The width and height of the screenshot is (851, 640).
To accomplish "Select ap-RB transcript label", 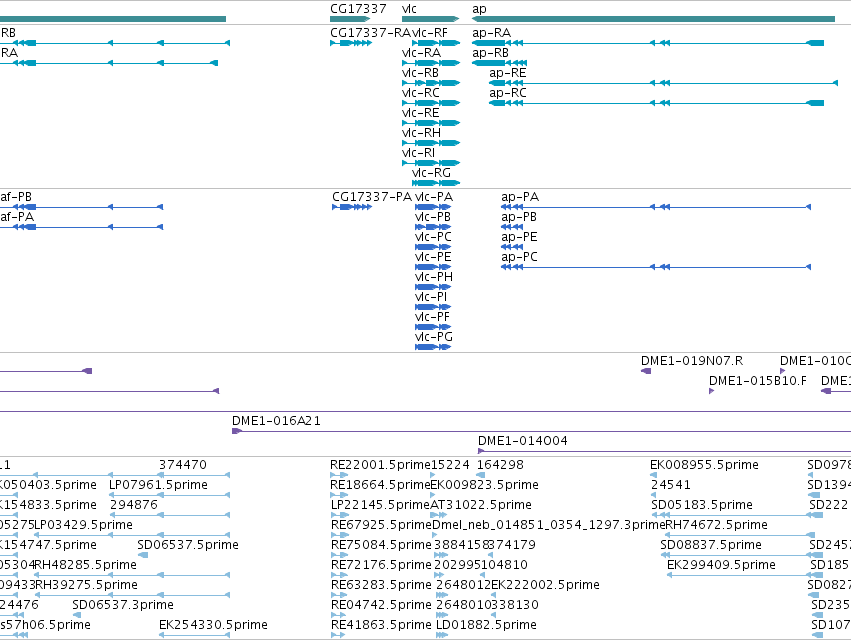I will click(x=491, y=53).
